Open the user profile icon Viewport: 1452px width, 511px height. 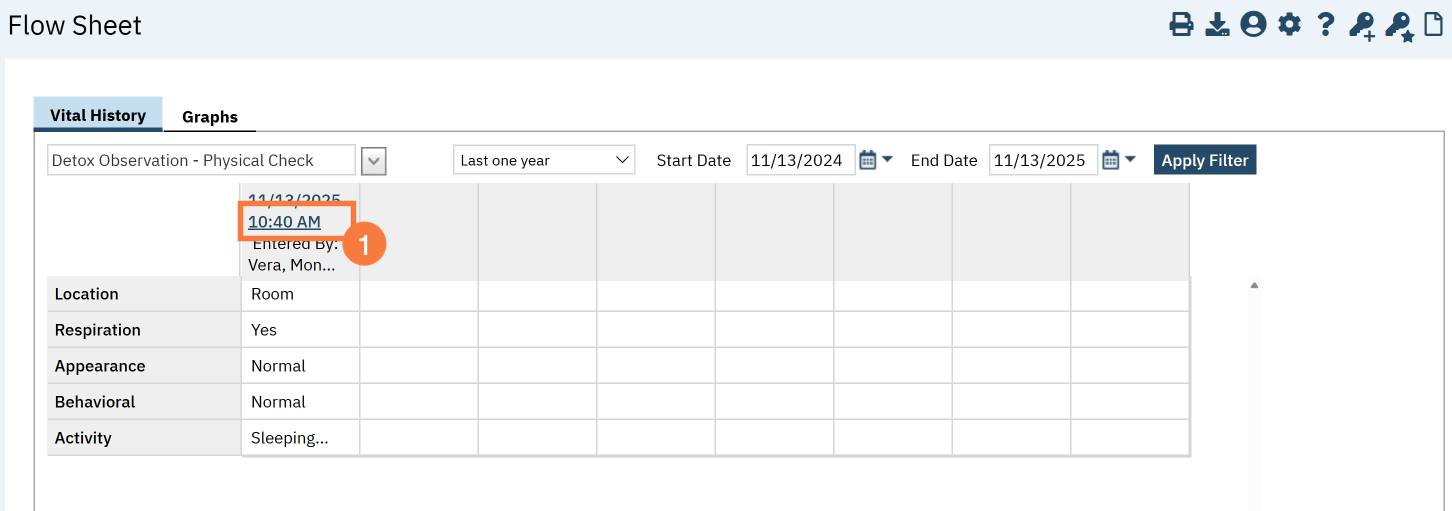[x=1253, y=25]
